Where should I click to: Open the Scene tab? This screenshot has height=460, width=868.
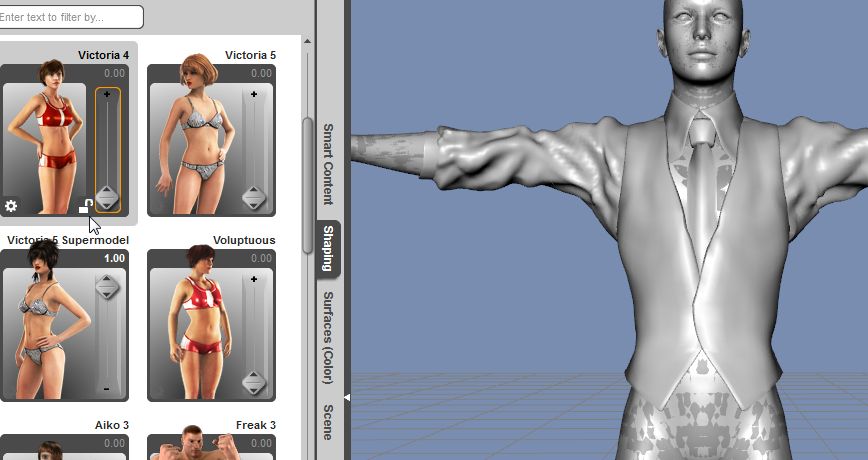(328, 422)
